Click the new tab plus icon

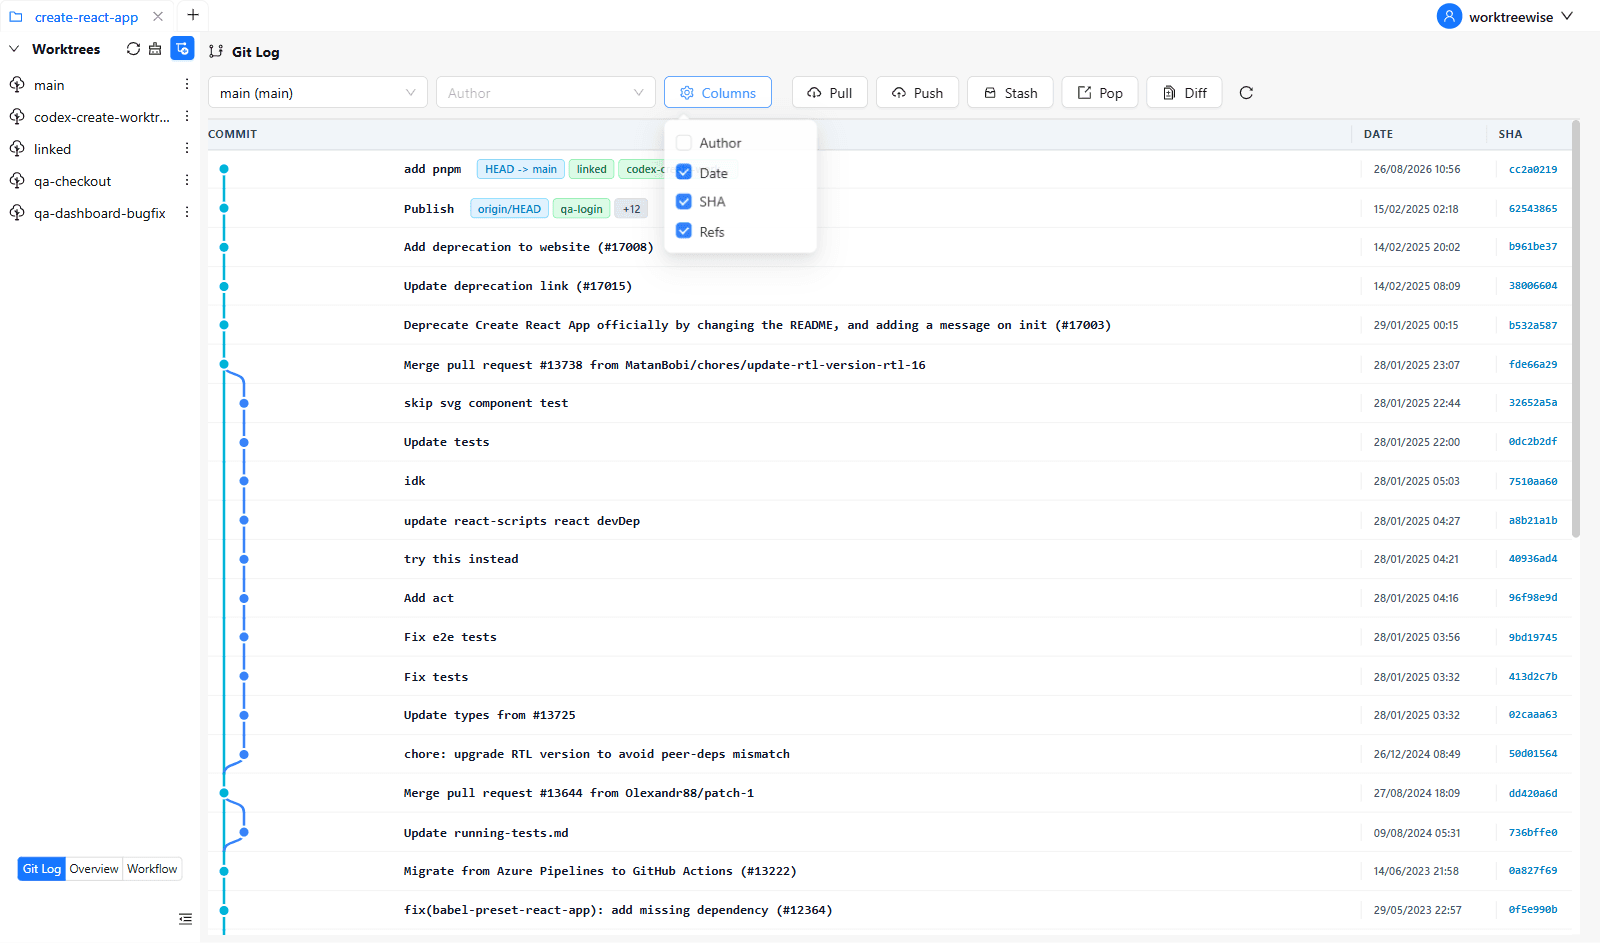pos(193,15)
